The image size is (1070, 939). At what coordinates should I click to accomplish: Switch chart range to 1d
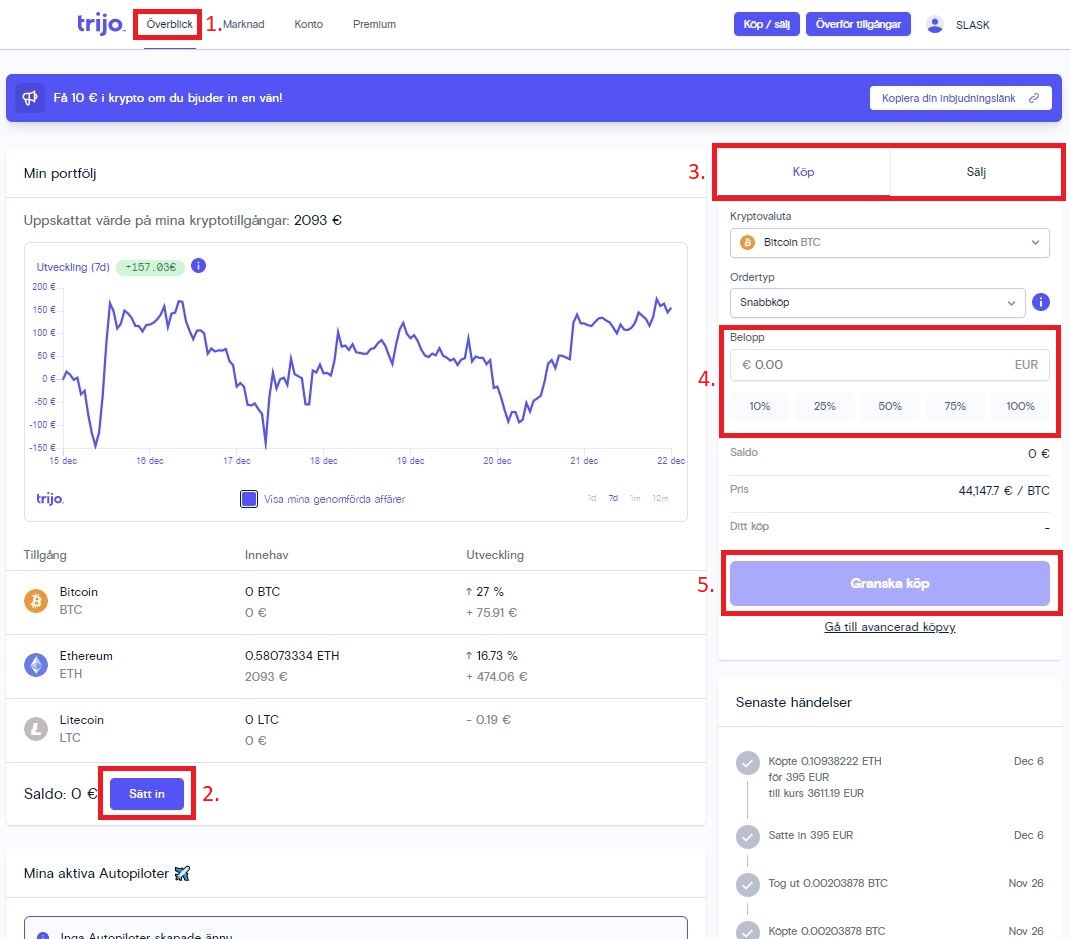coord(592,498)
